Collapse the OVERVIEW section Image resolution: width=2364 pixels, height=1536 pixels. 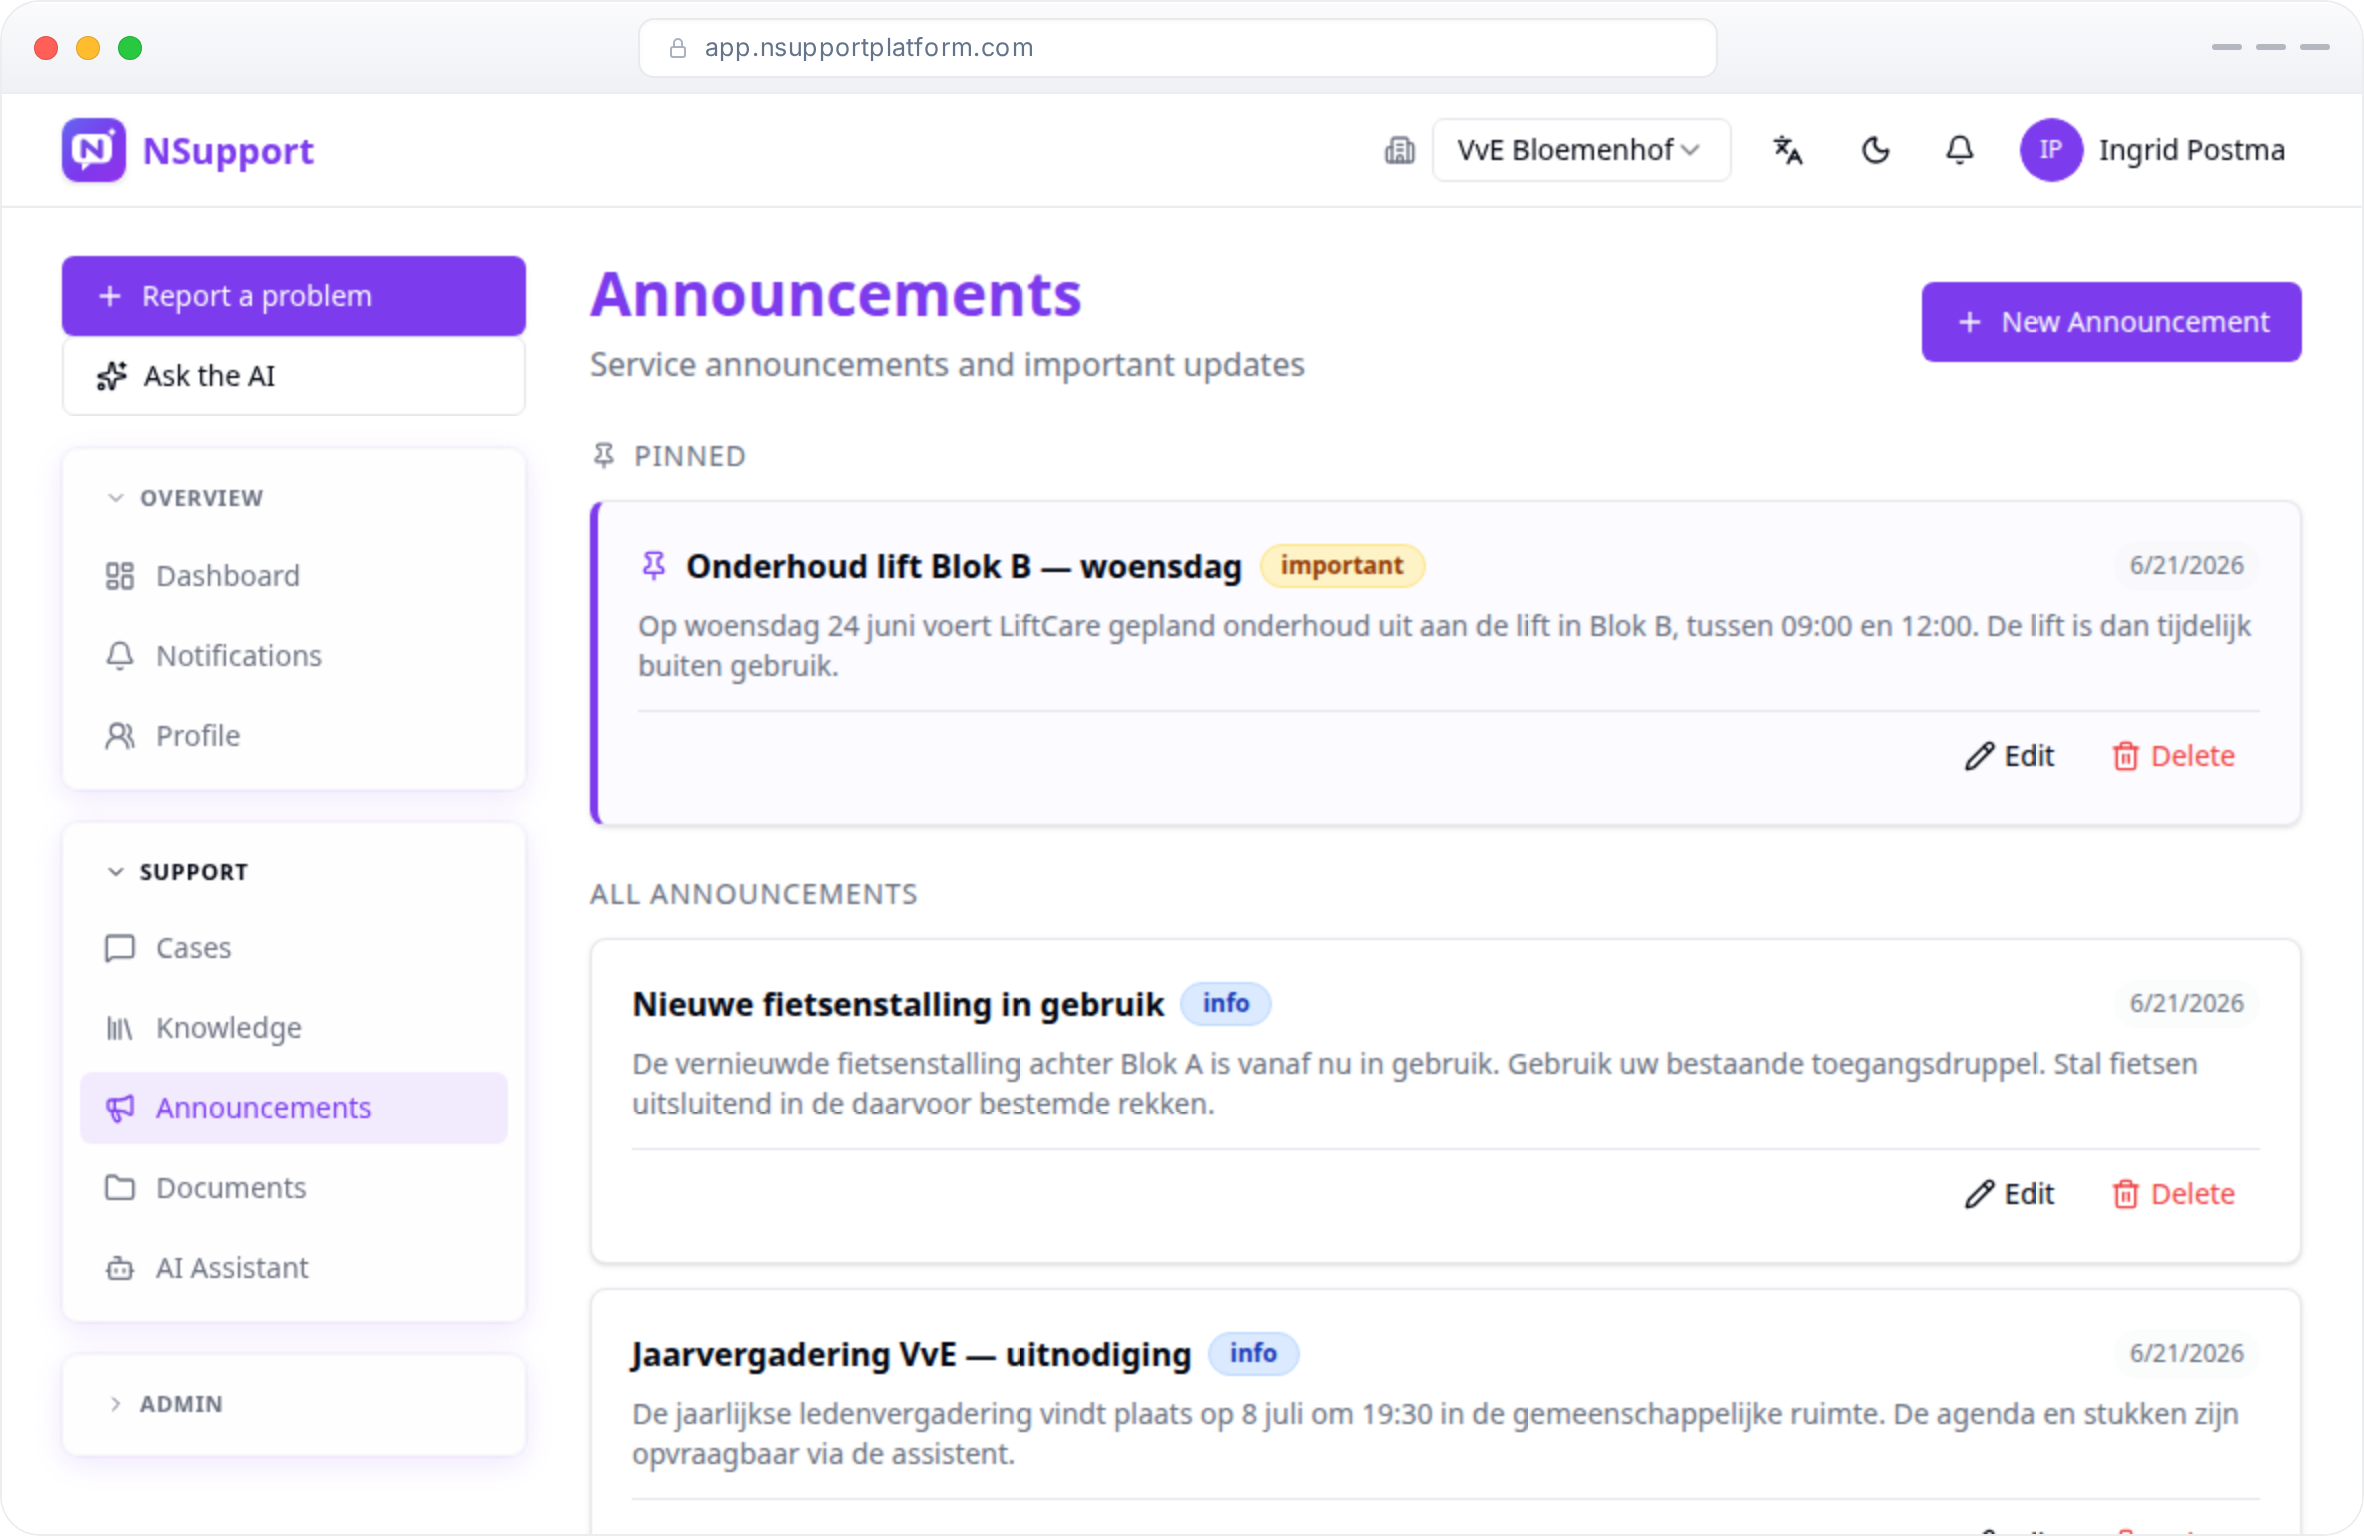[x=185, y=498]
